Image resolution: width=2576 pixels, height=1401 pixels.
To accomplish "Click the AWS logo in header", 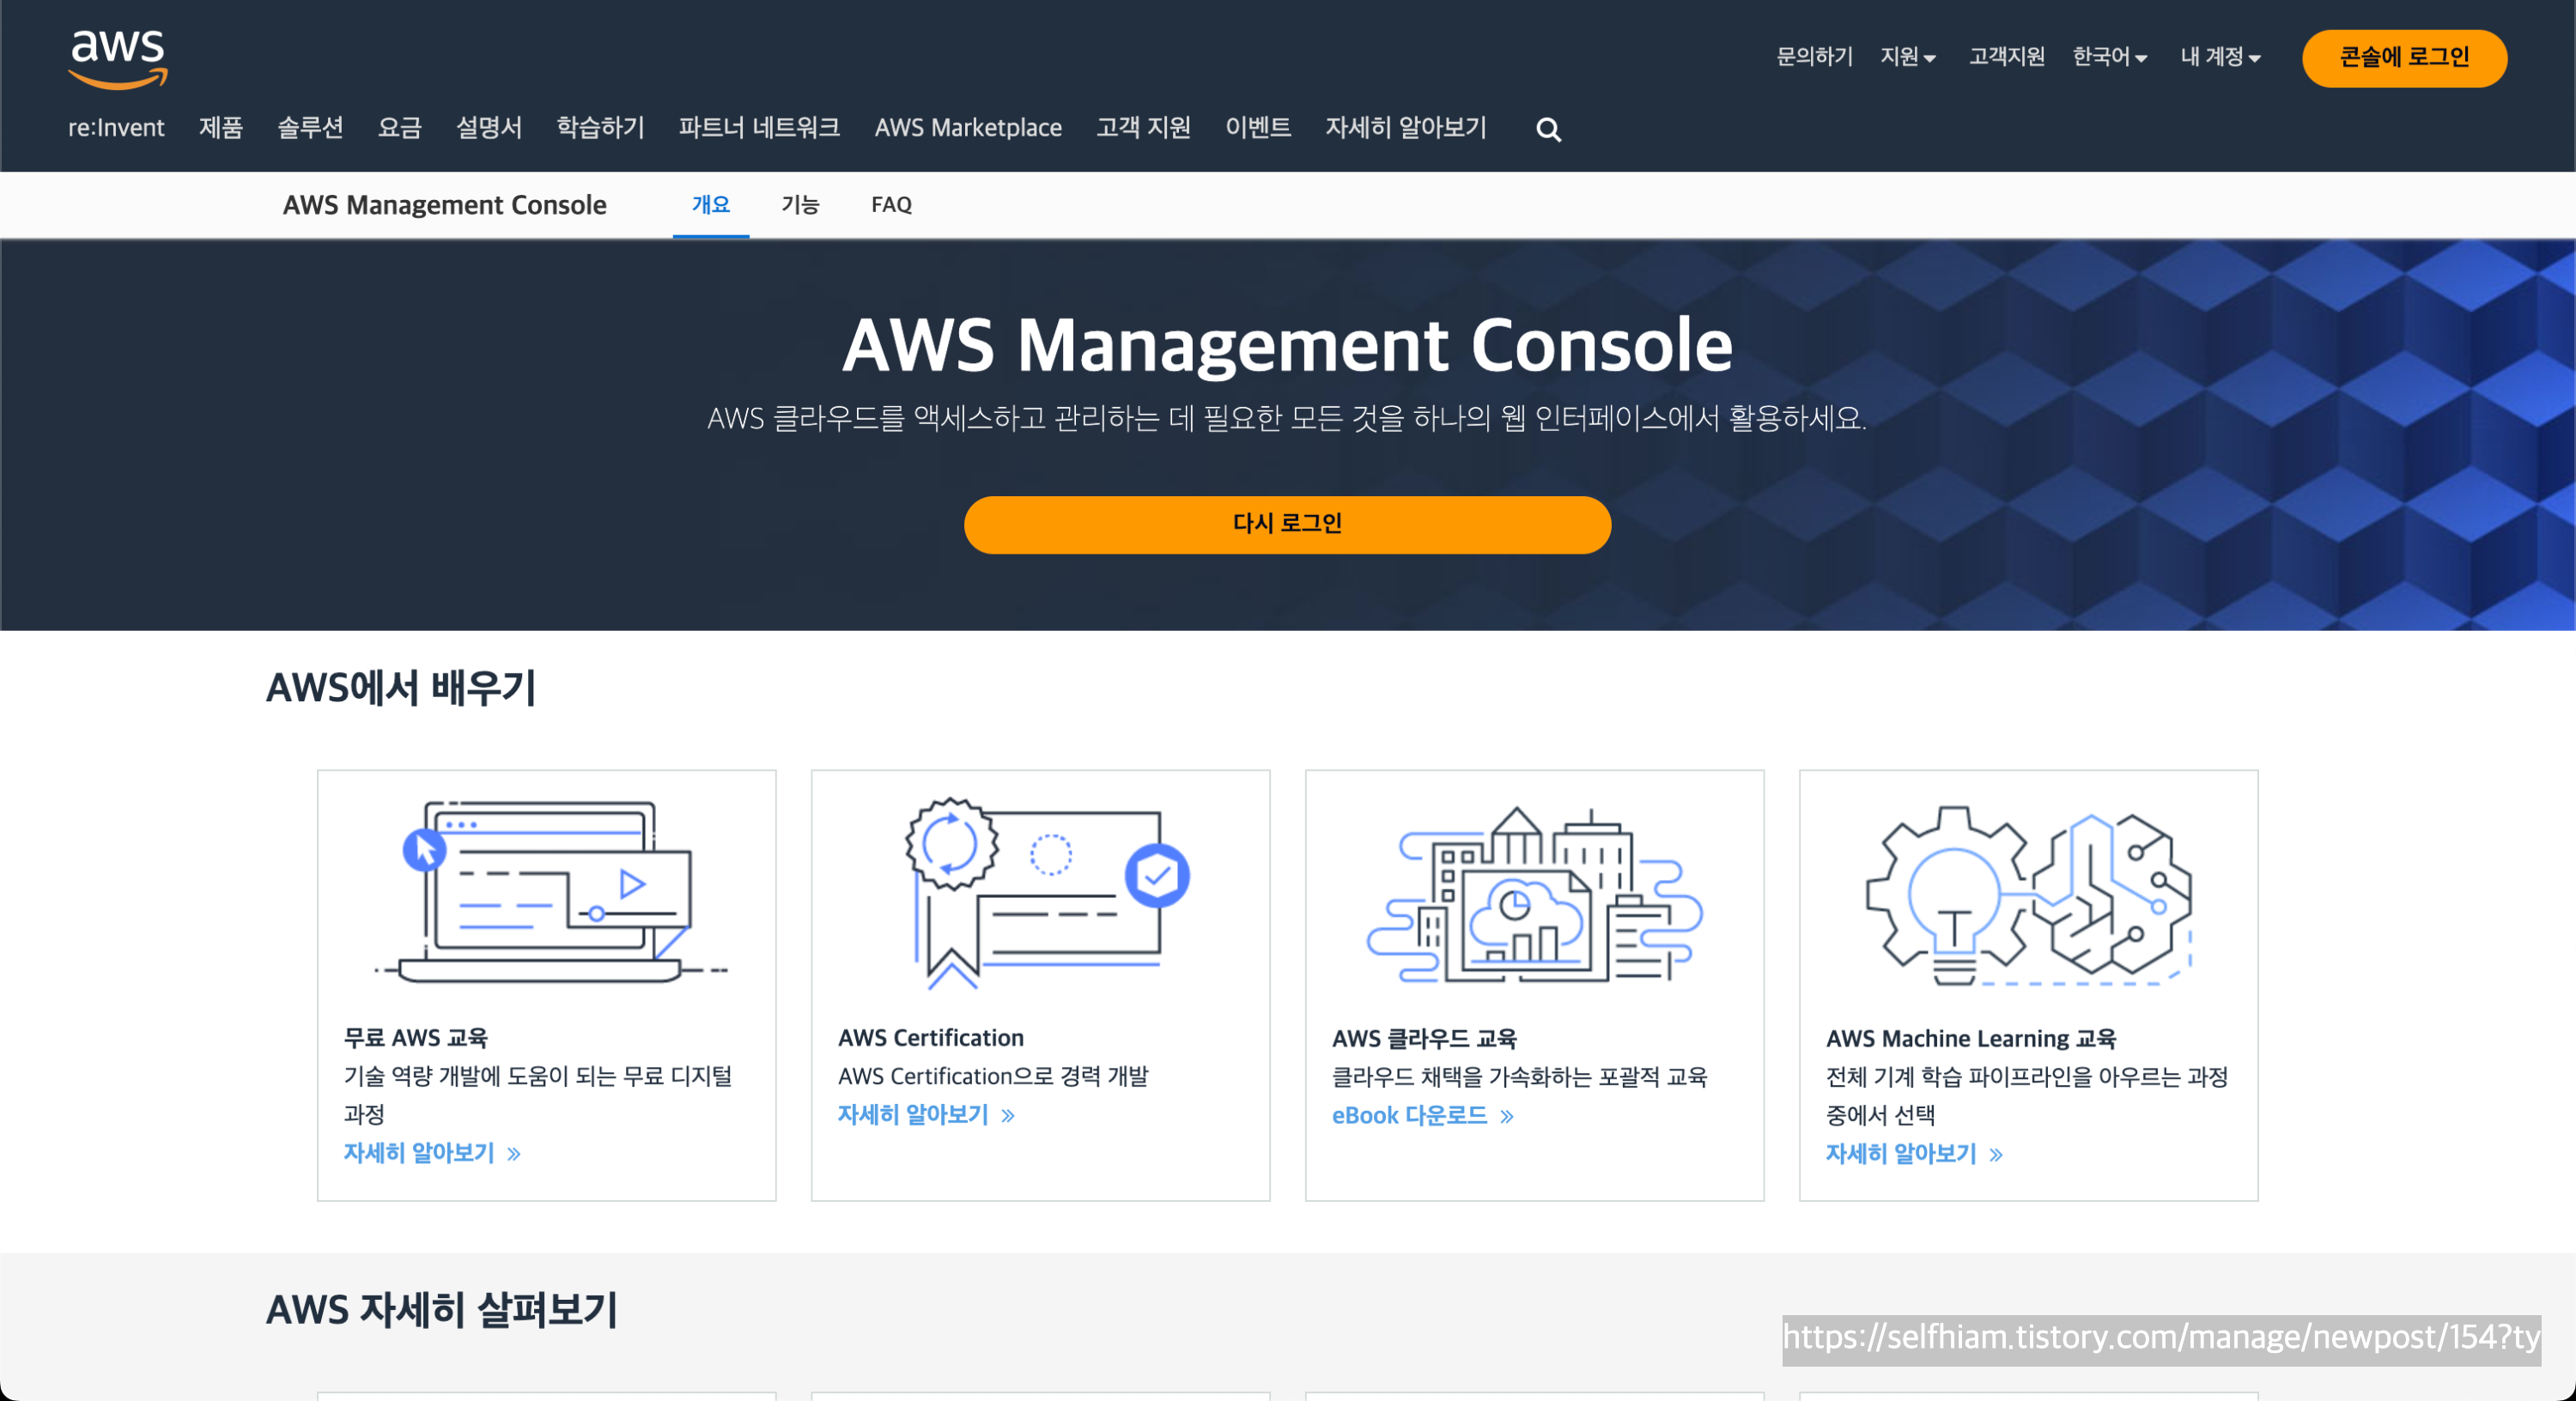I will [x=117, y=58].
